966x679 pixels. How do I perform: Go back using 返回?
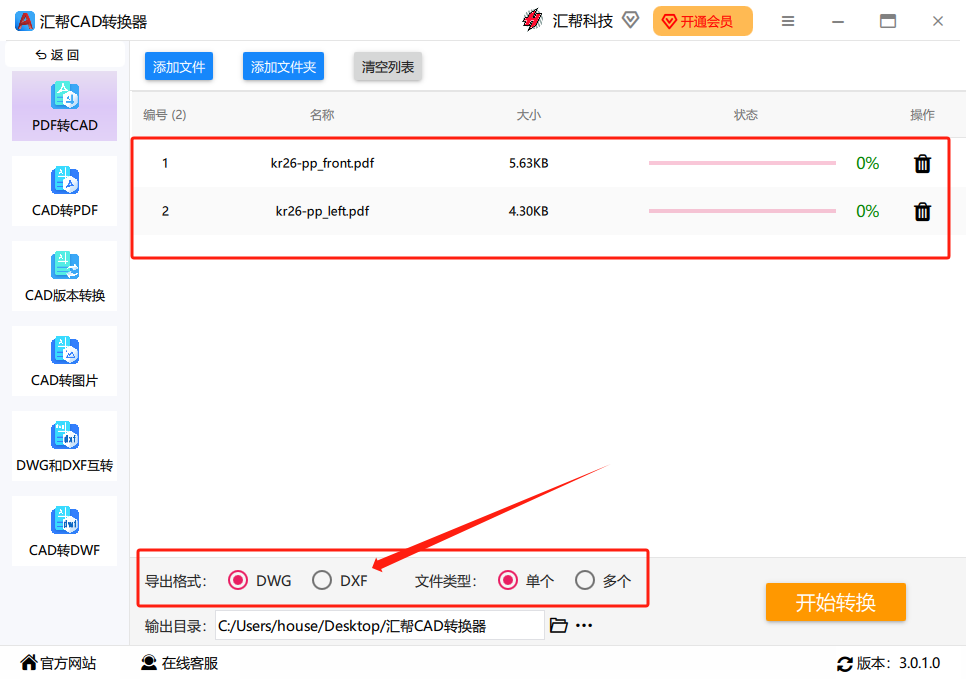point(58,55)
